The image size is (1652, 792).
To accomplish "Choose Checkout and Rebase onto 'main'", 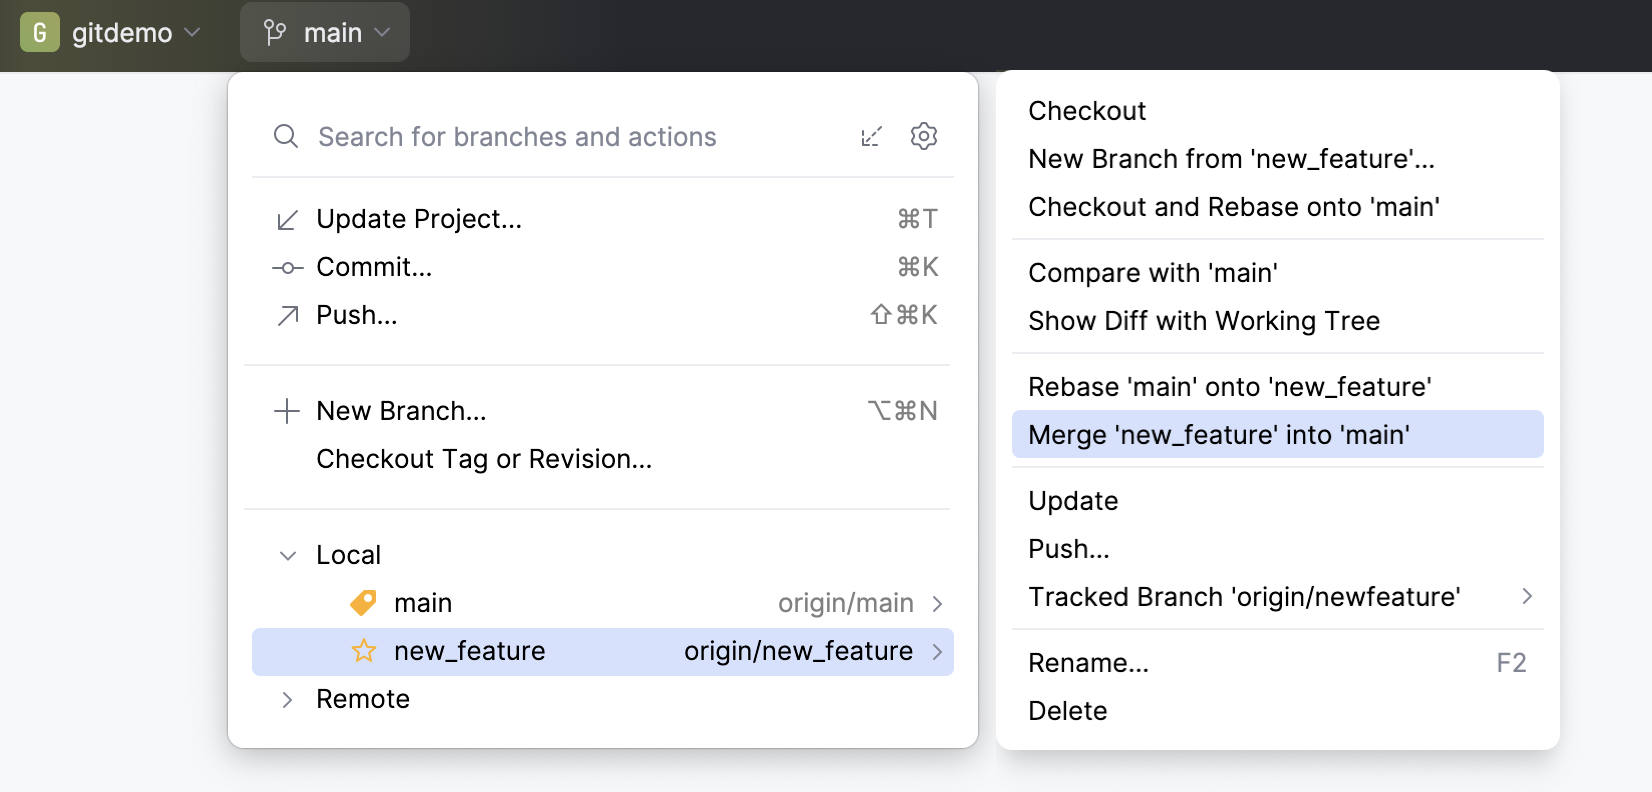I will (1233, 207).
